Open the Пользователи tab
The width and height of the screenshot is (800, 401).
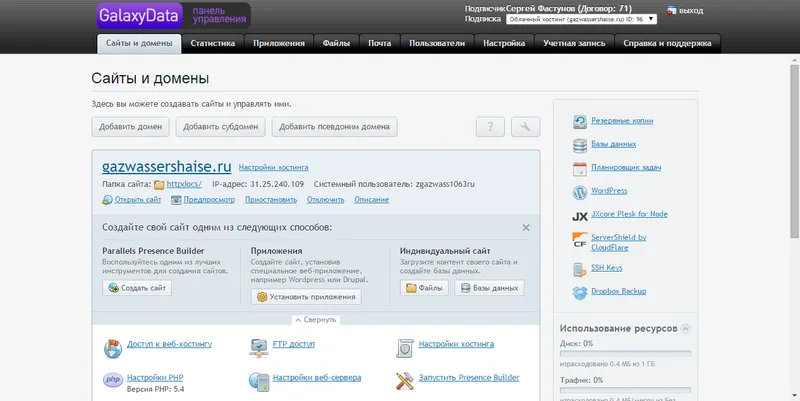[437, 43]
